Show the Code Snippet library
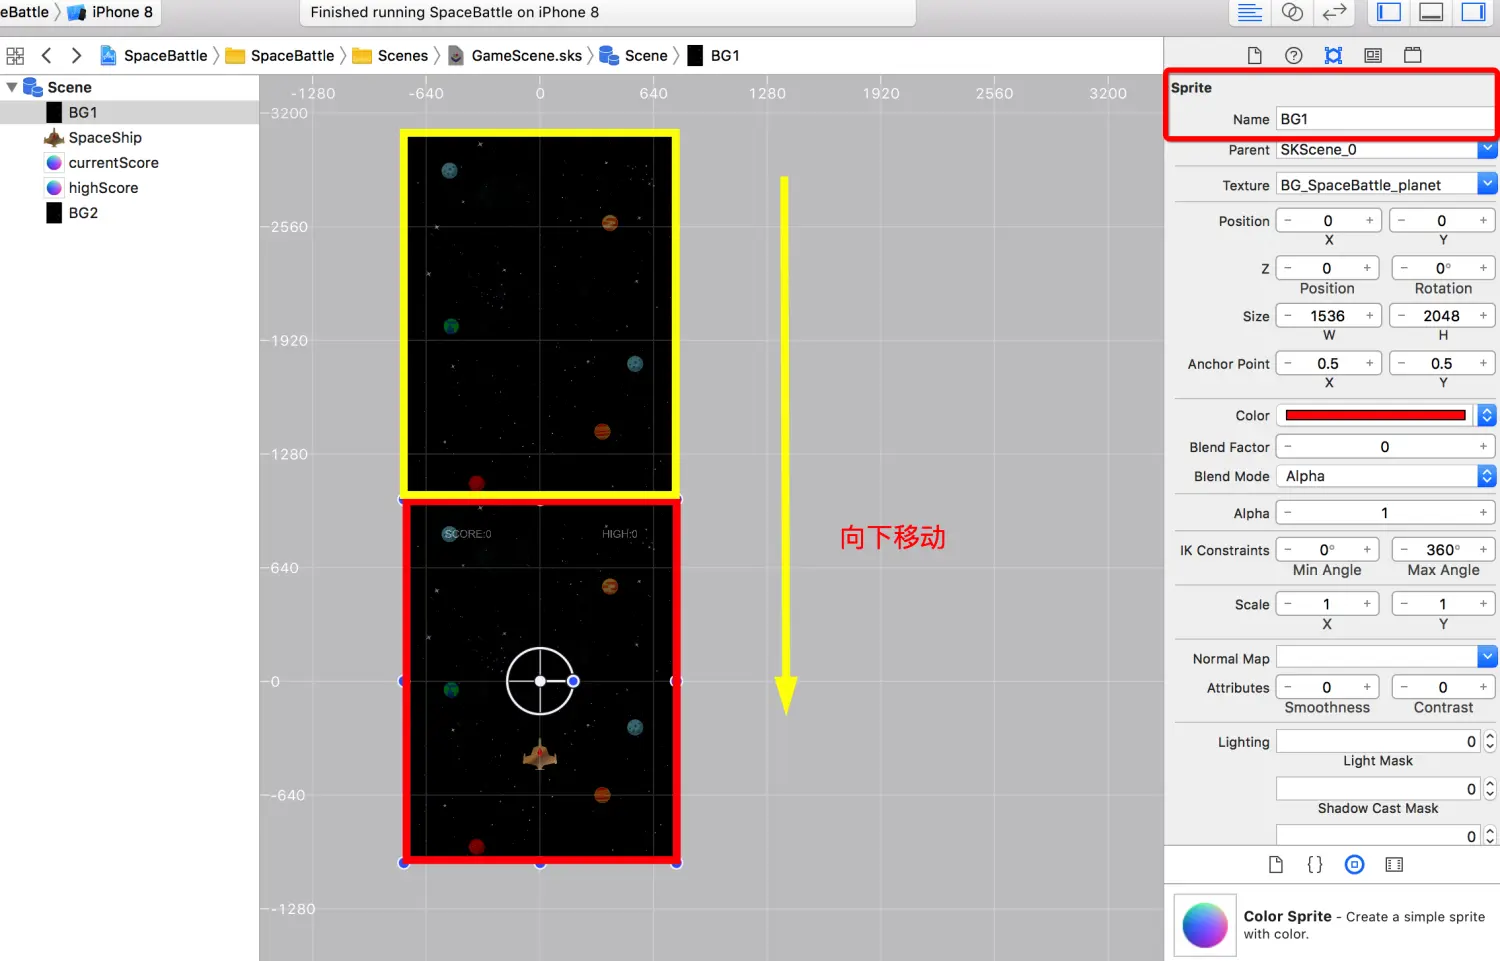The image size is (1500, 961). [1315, 865]
